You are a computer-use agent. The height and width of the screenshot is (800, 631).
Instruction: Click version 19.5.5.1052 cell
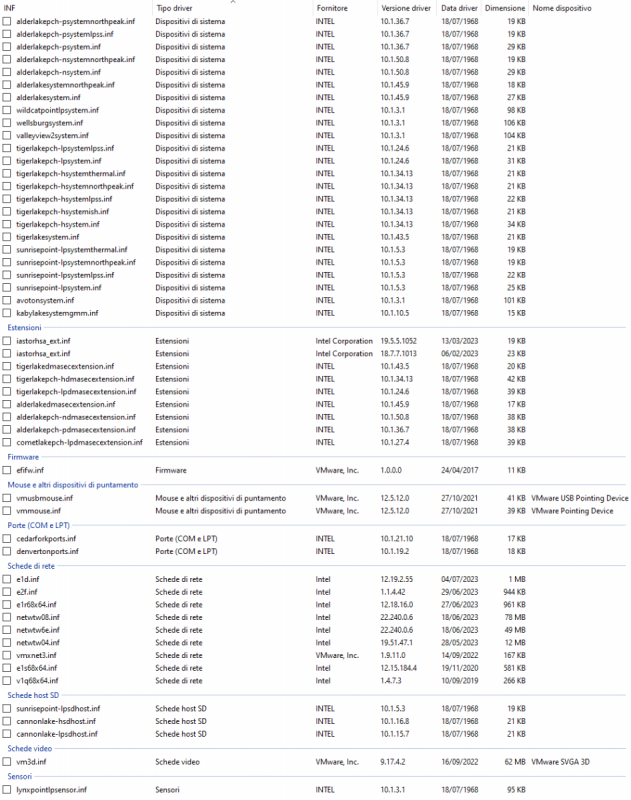click(398, 341)
